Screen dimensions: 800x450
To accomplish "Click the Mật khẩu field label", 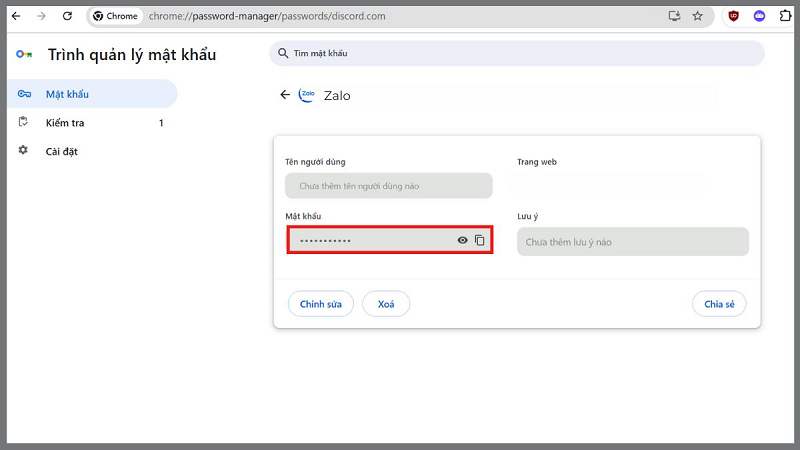I will [303, 216].
